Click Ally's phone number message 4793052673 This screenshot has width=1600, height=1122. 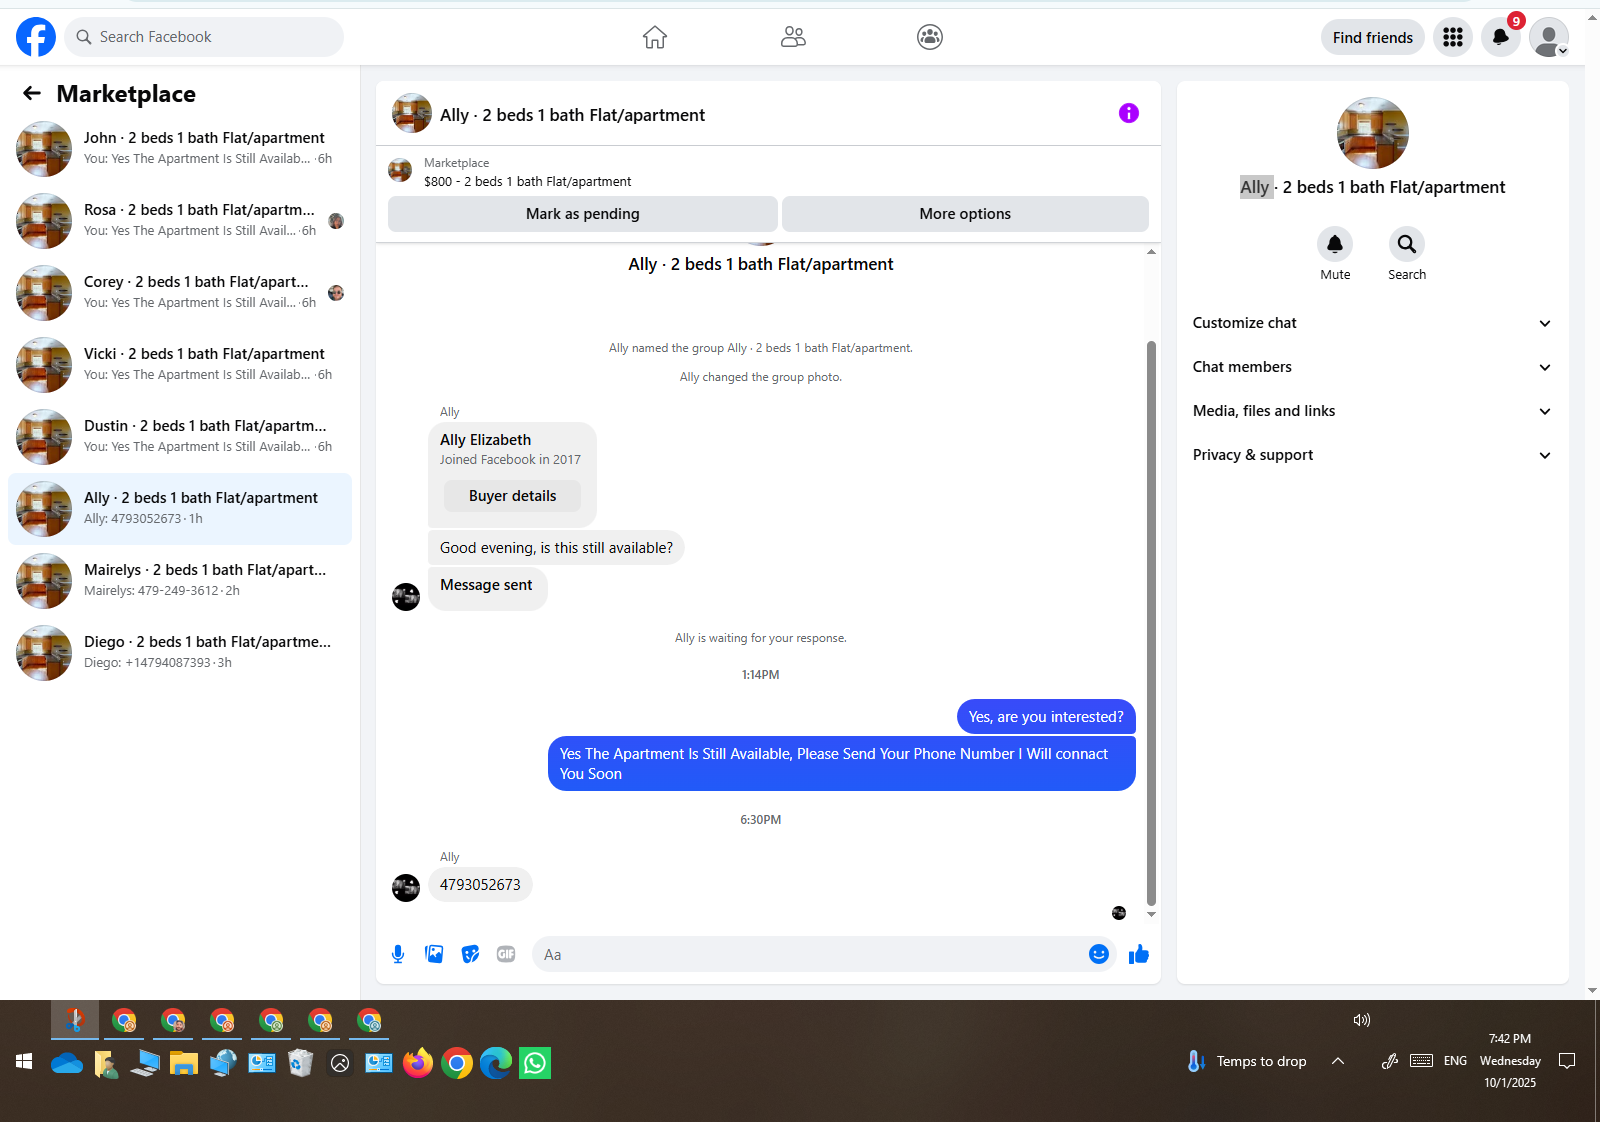click(x=480, y=885)
